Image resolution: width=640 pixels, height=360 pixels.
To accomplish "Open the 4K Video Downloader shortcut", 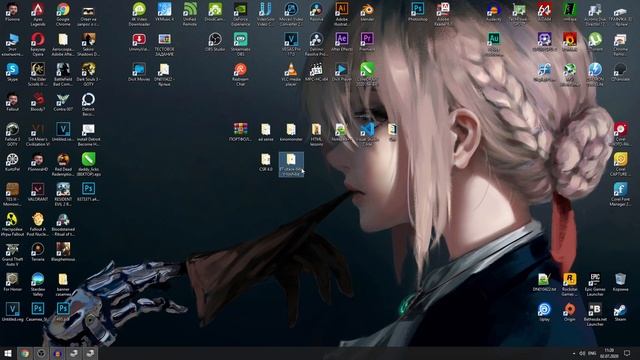I will click(x=139, y=13).
